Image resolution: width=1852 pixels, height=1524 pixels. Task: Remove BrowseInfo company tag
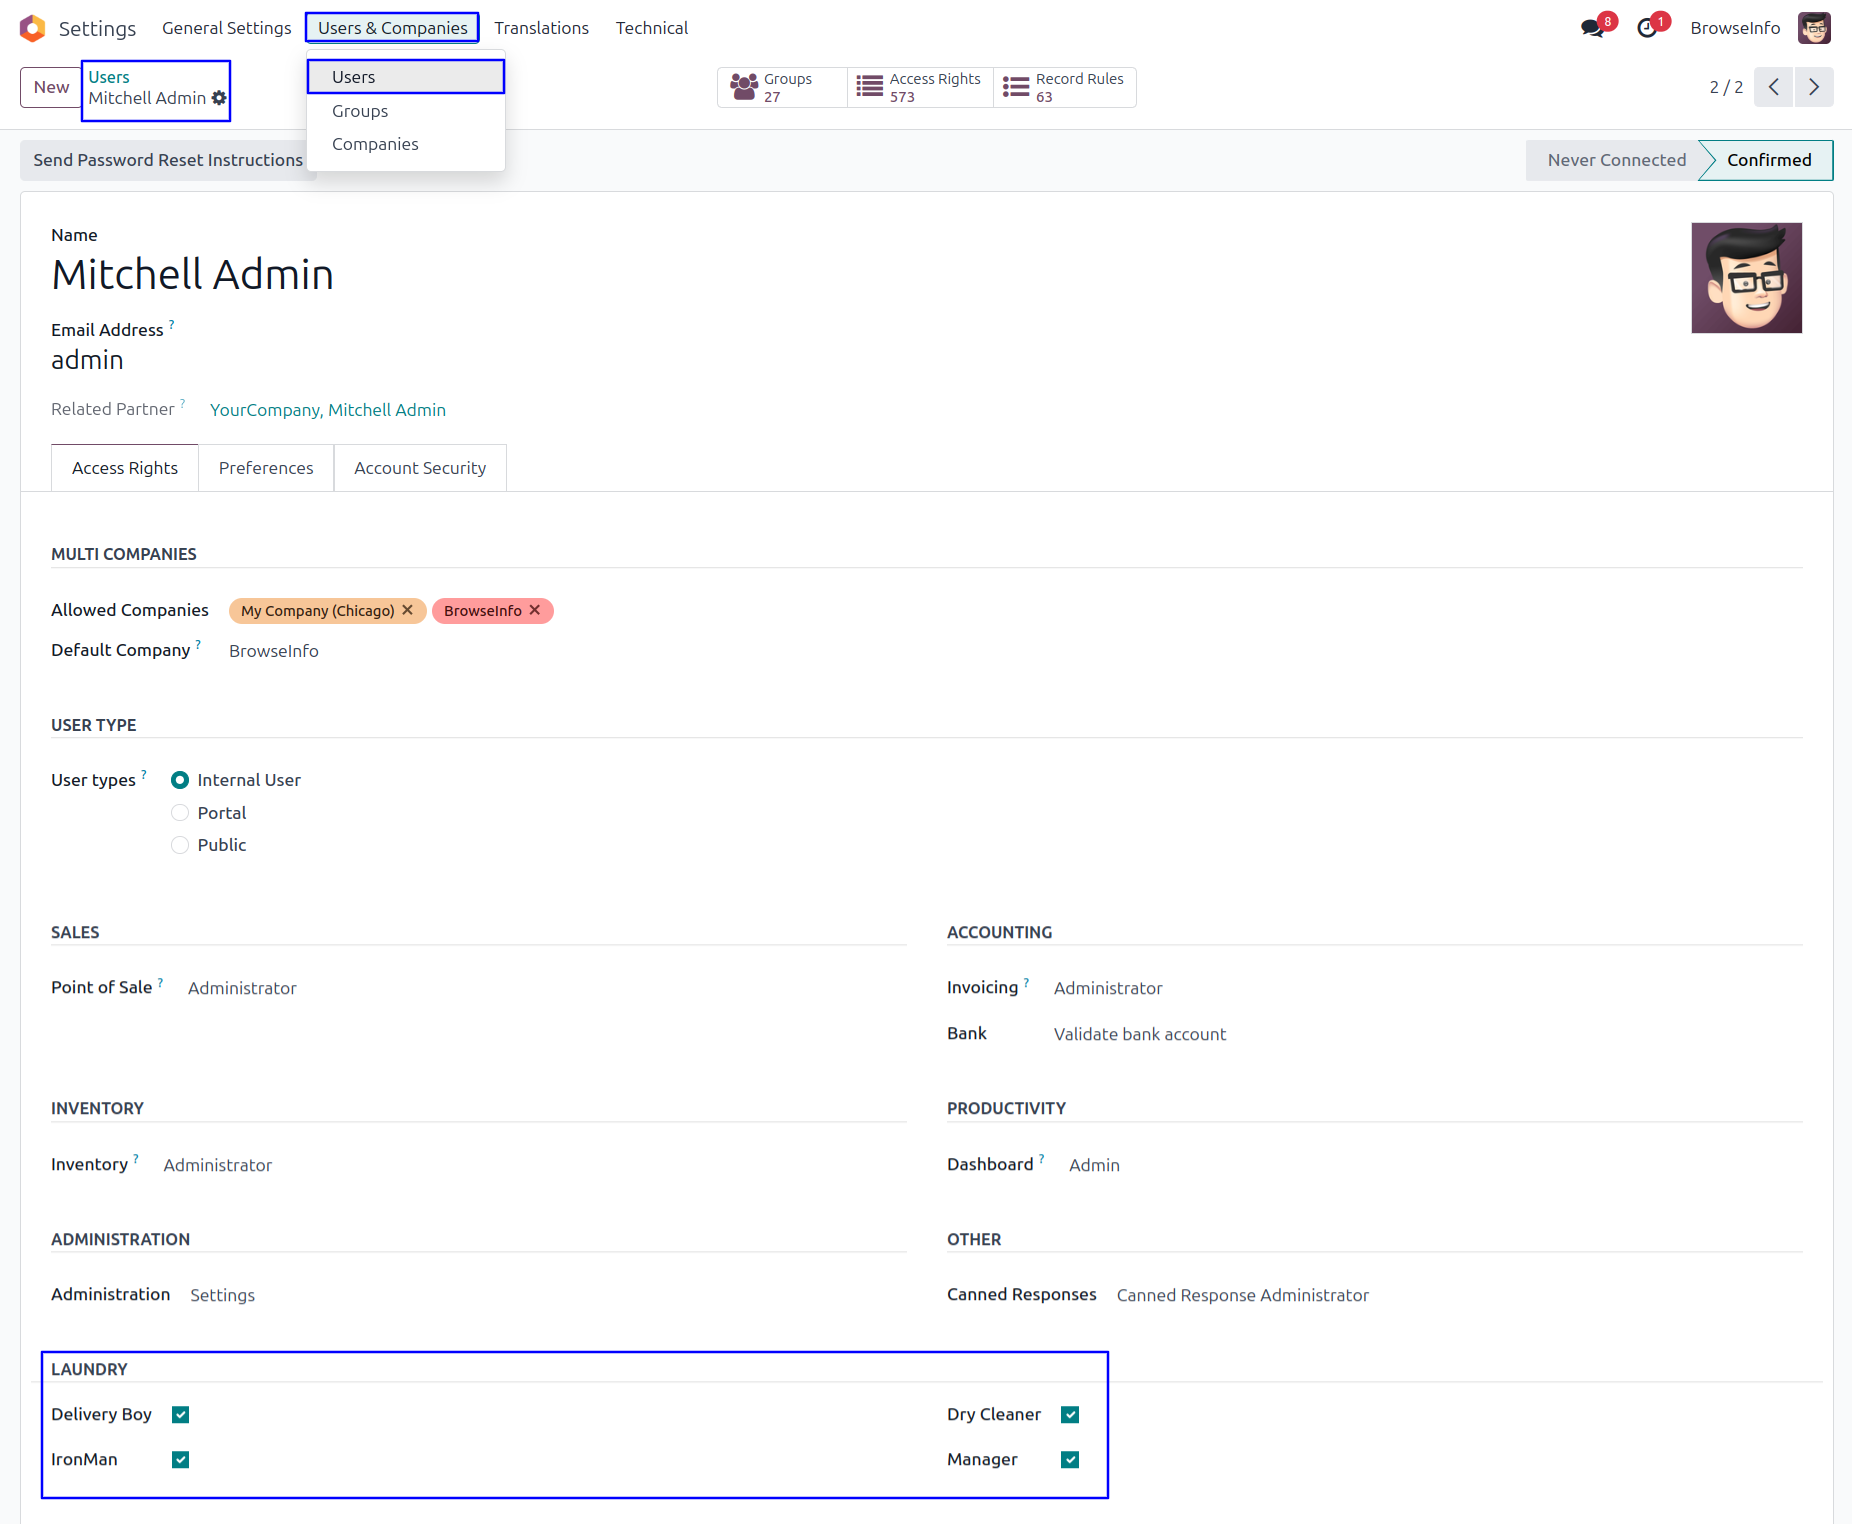535,610
